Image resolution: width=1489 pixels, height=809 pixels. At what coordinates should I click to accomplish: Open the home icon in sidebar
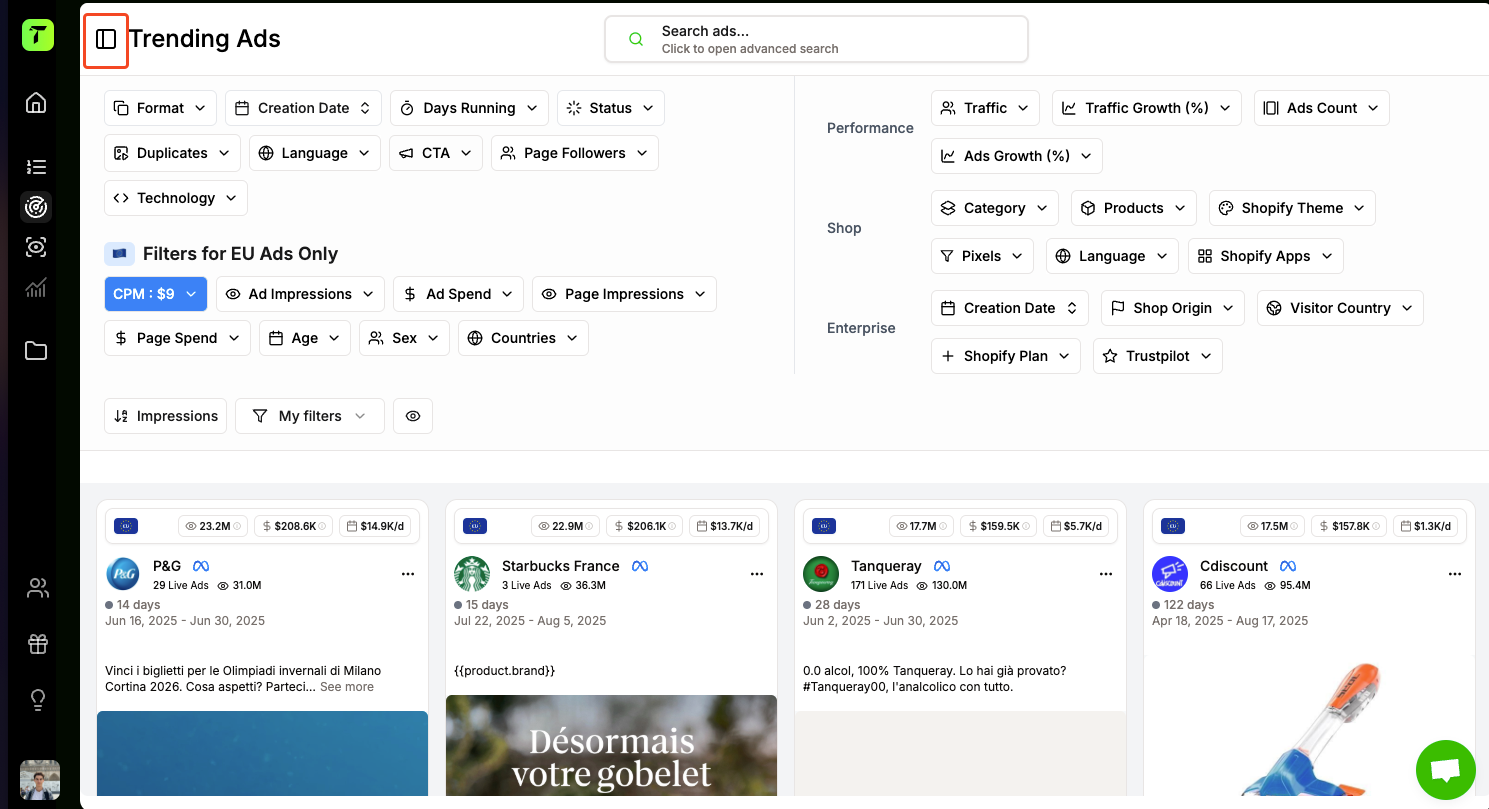pos(36,103)
